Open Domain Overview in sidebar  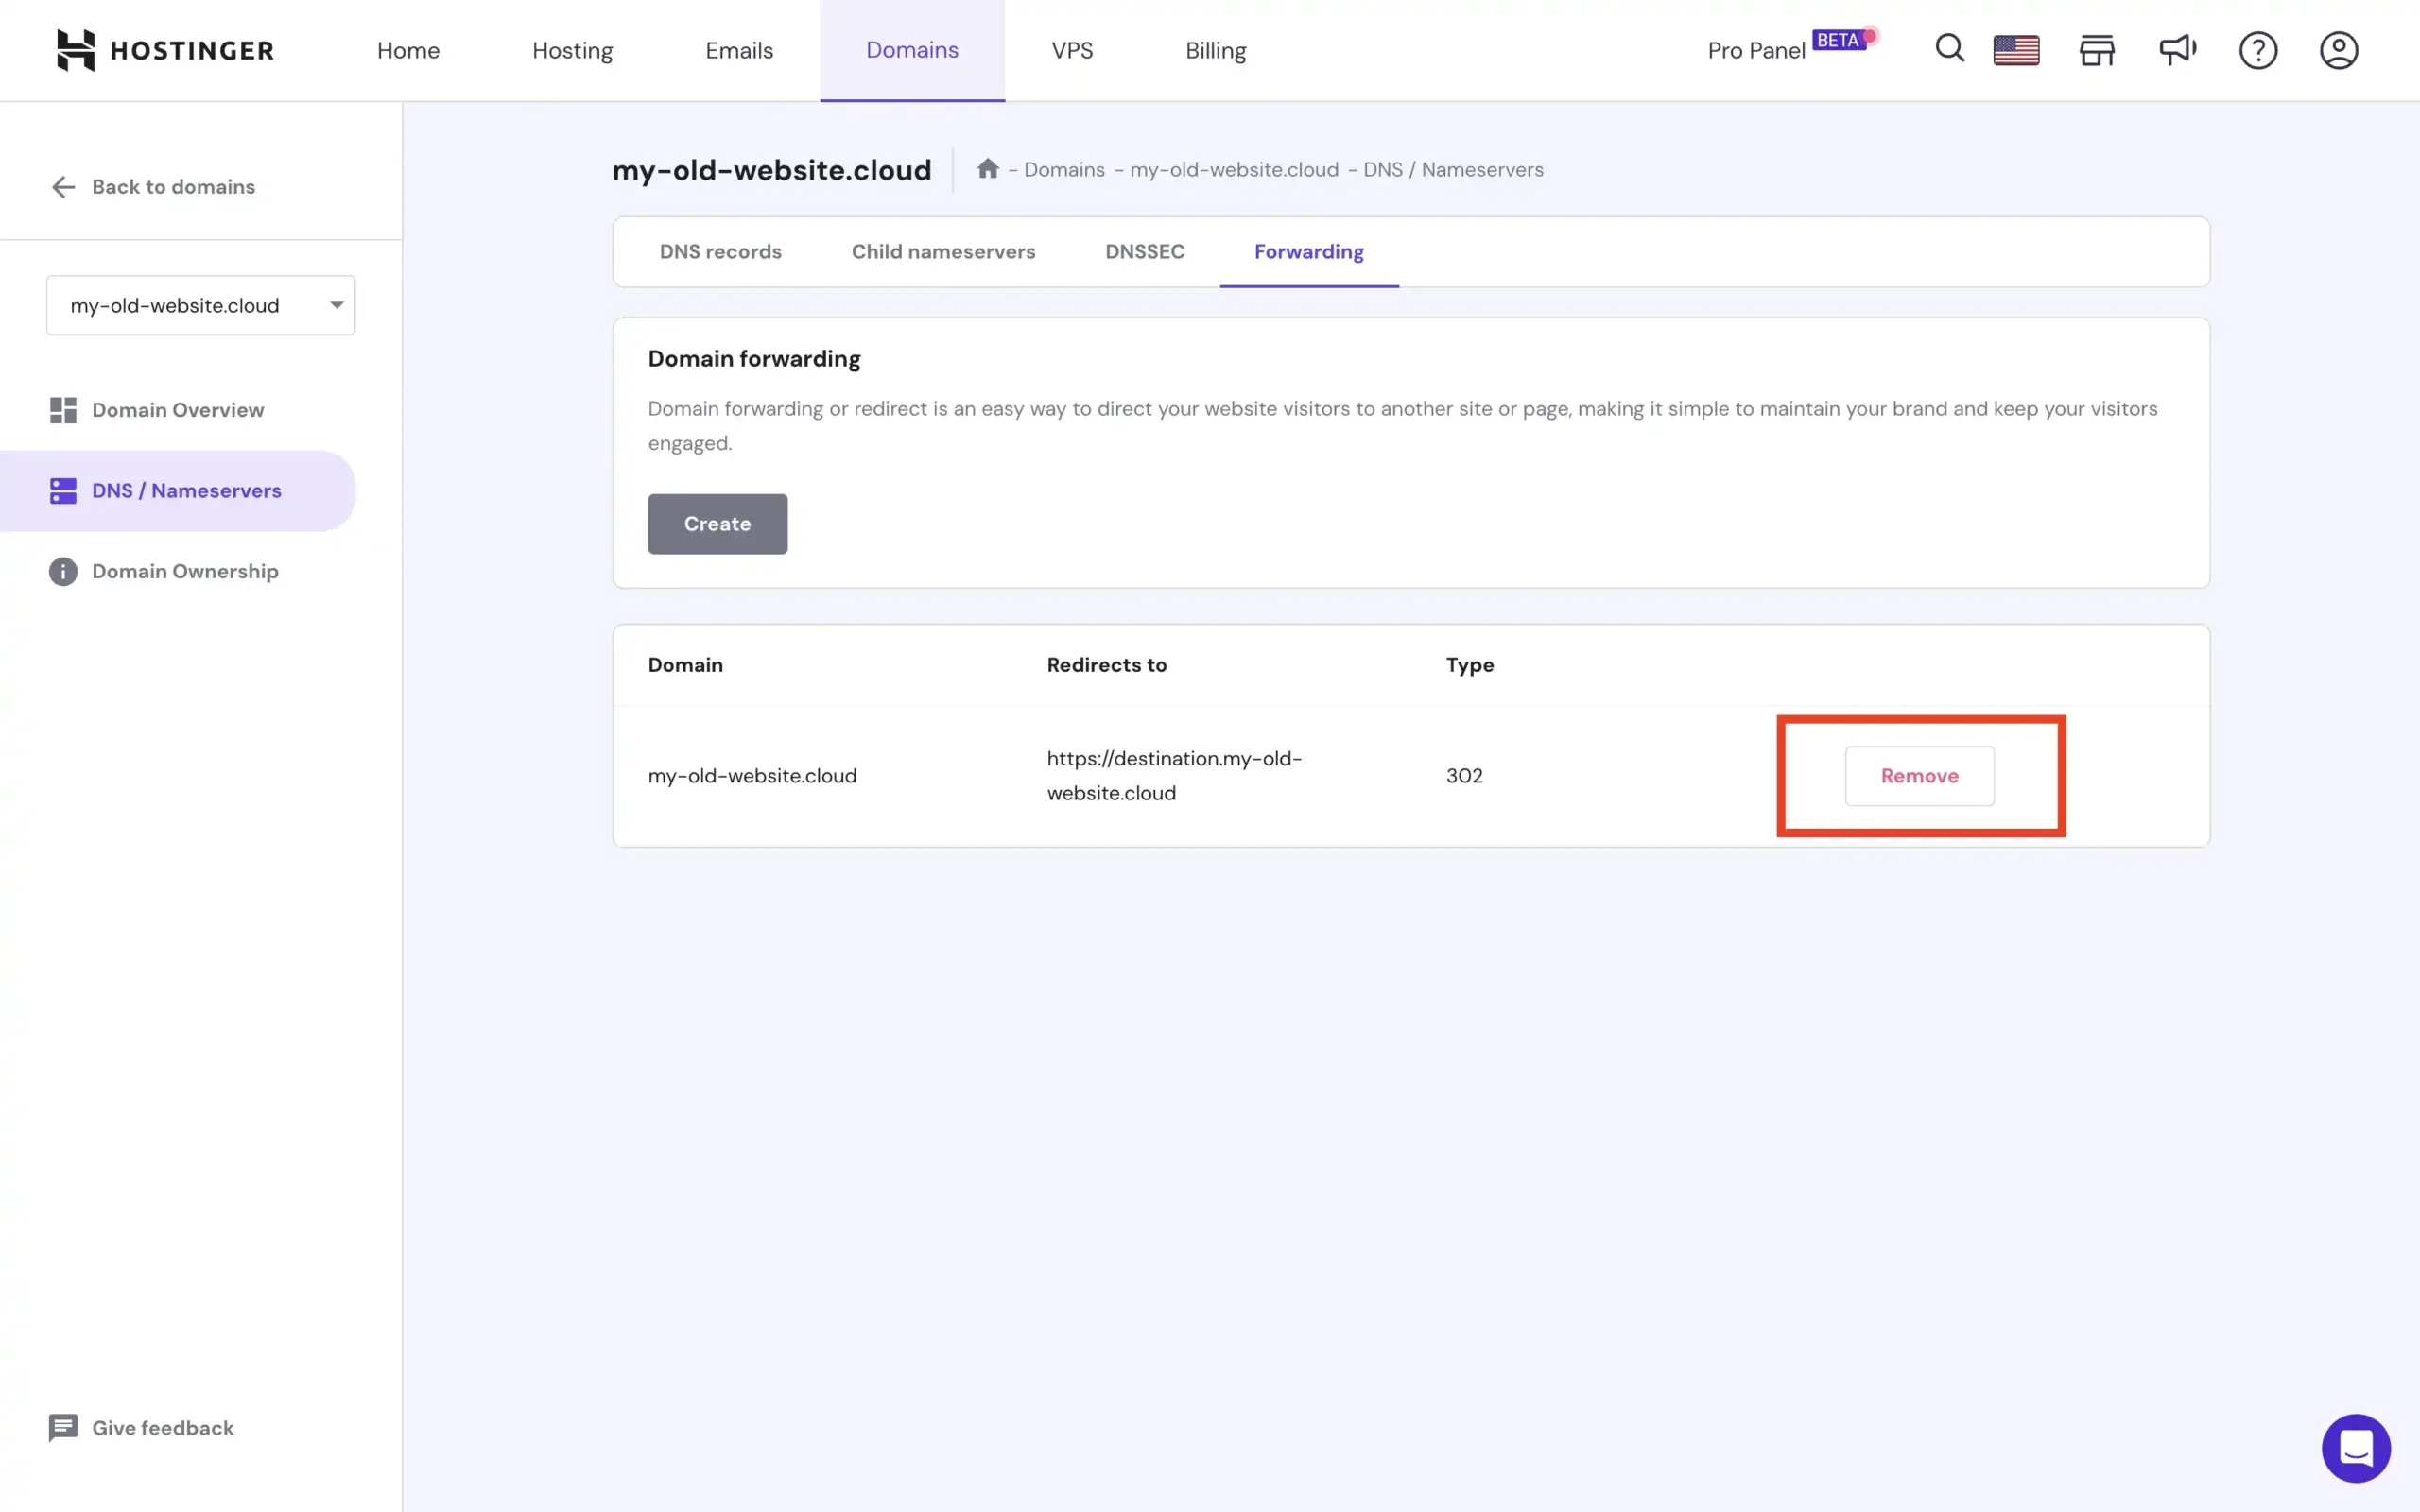pyautogui.click(x=157, y=410)
